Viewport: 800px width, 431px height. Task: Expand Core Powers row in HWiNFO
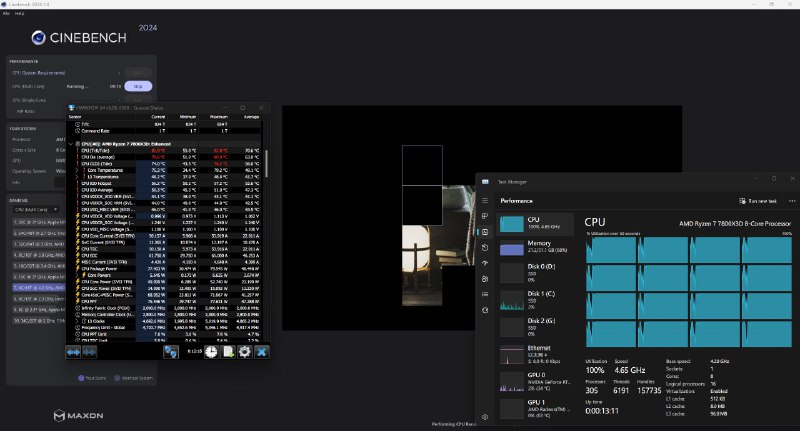click(78, 275)
